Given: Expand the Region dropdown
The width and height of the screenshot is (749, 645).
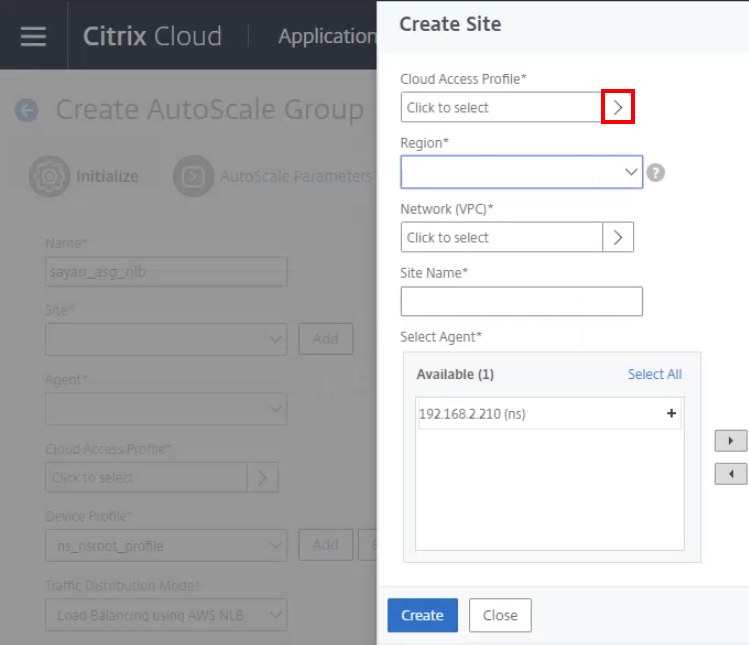Looking at the screenshot, I should pyautogui.click(x=631, y=172).
